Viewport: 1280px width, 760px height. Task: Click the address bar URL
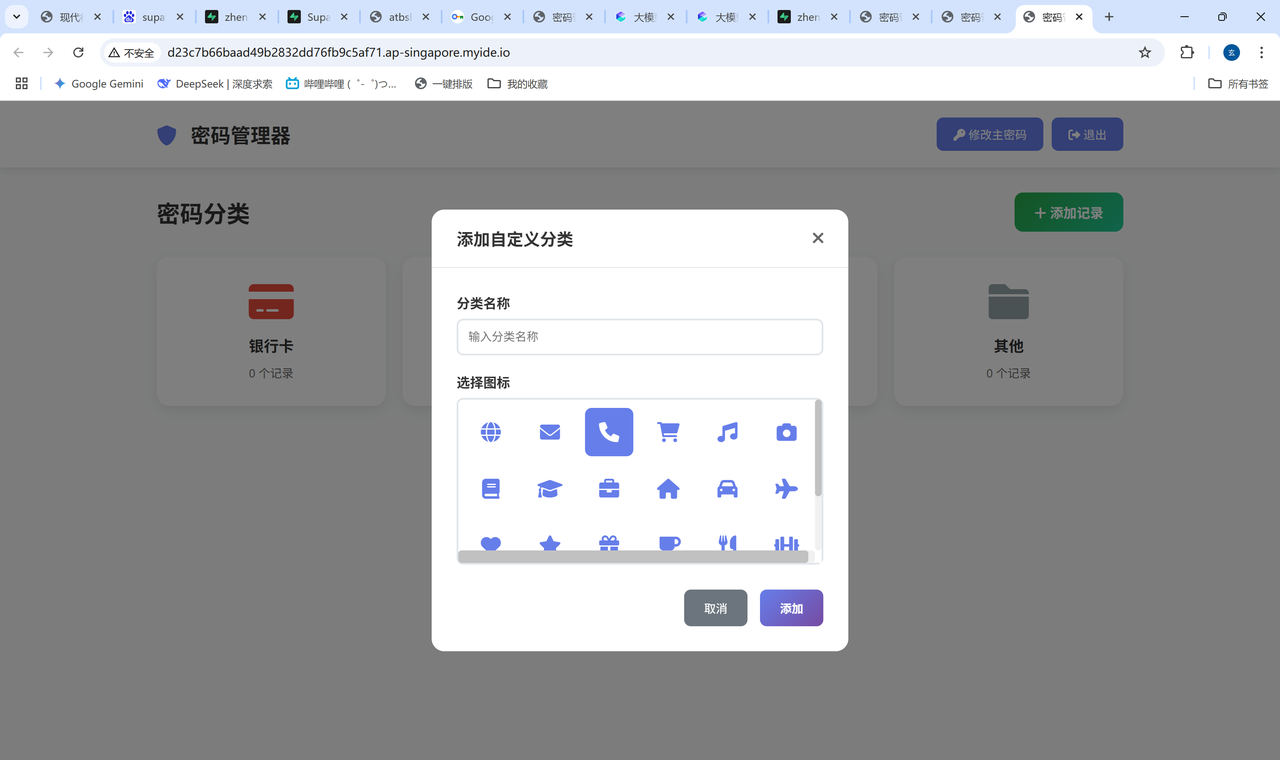click(x=339, y=52)
